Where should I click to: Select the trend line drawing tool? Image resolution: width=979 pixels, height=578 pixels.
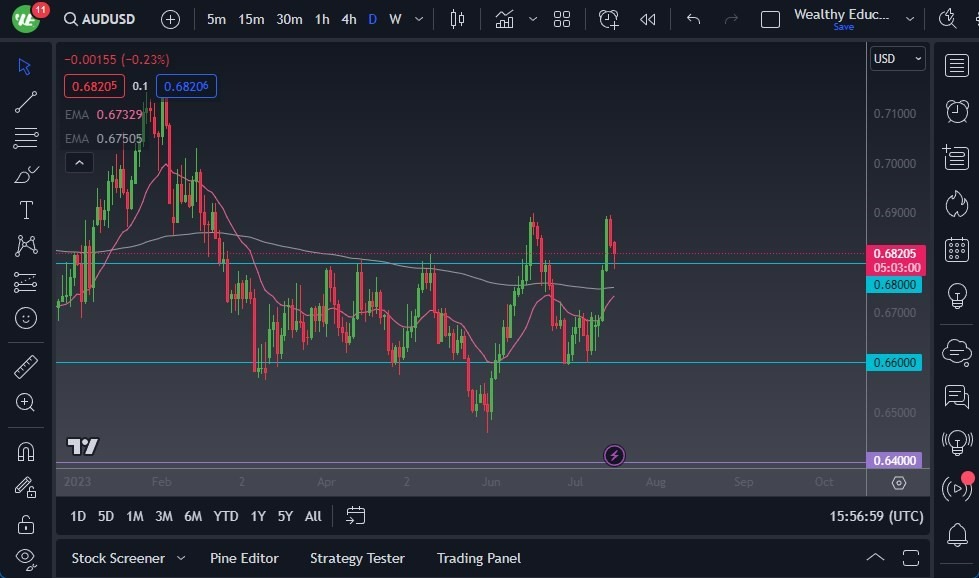pos(25,102)
